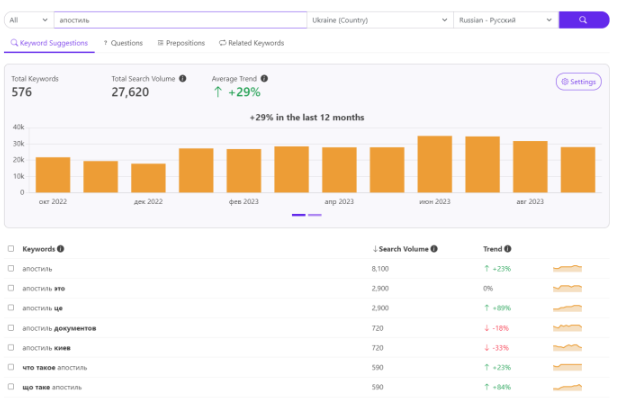Open the Settings button

[x=579, y=82]
